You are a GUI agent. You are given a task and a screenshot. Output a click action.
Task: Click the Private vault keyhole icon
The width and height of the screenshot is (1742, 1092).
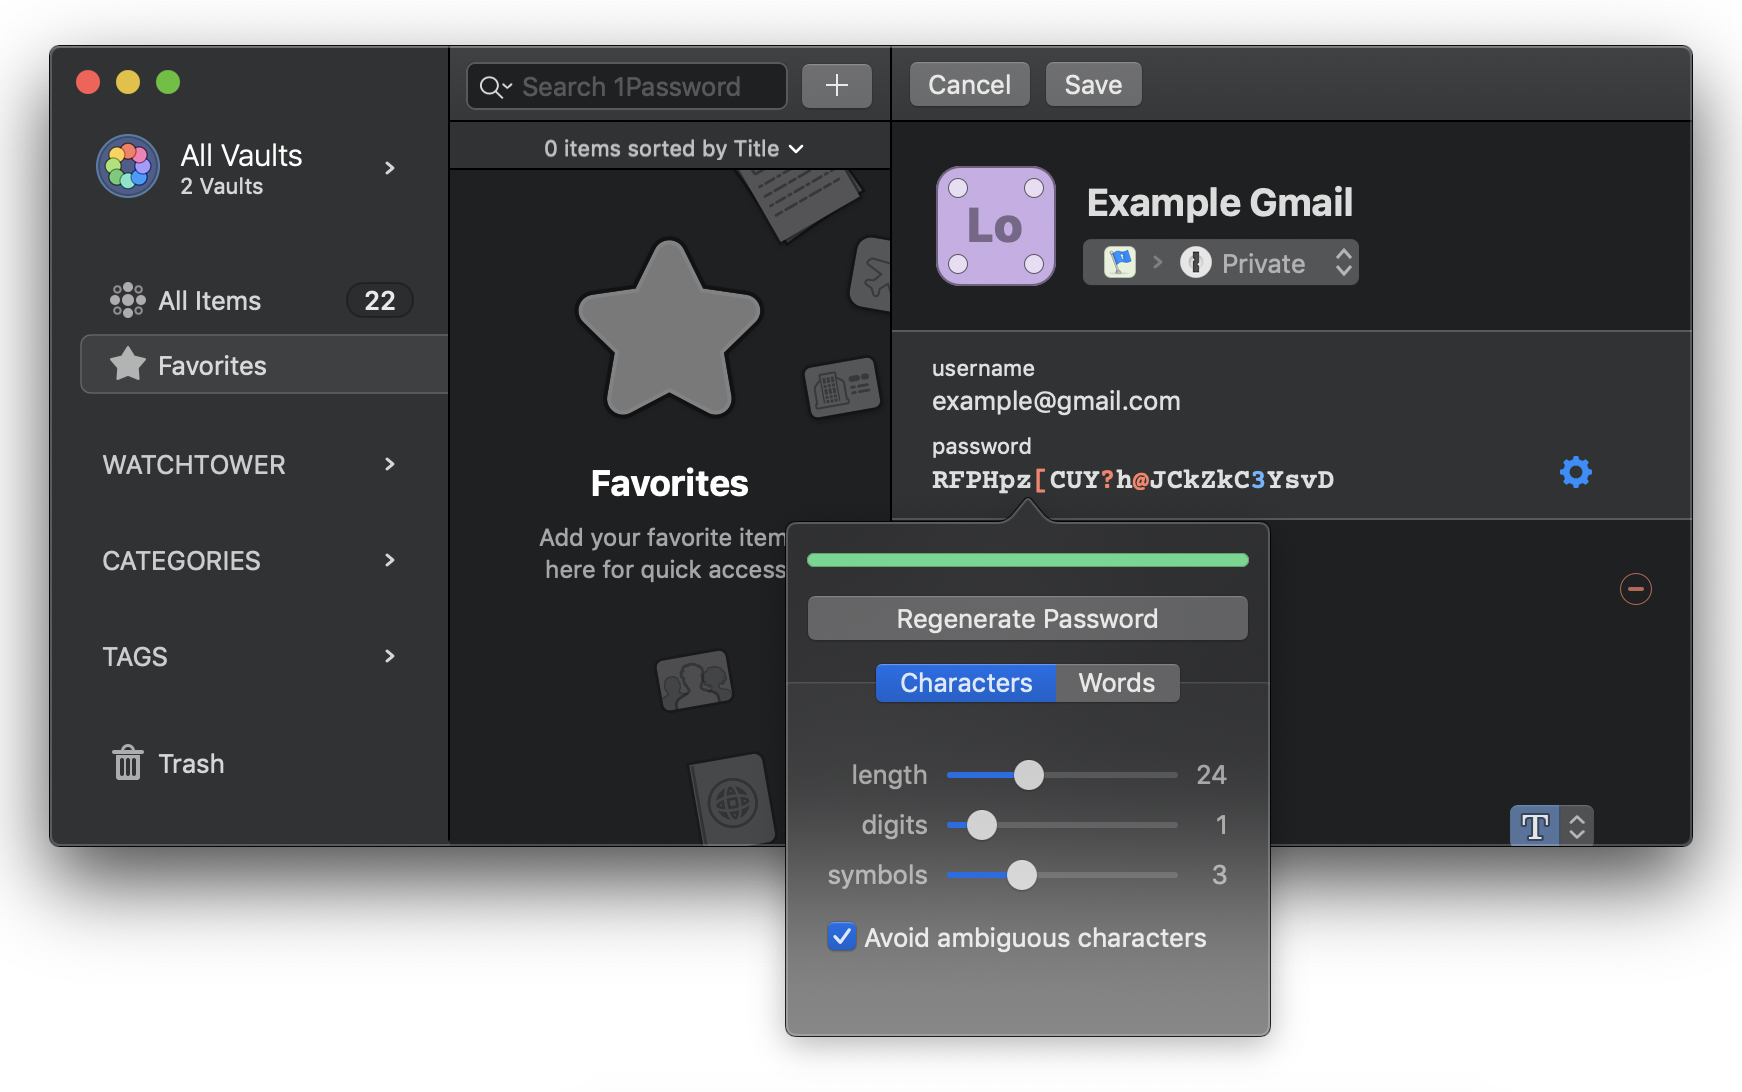(1195, 263)
